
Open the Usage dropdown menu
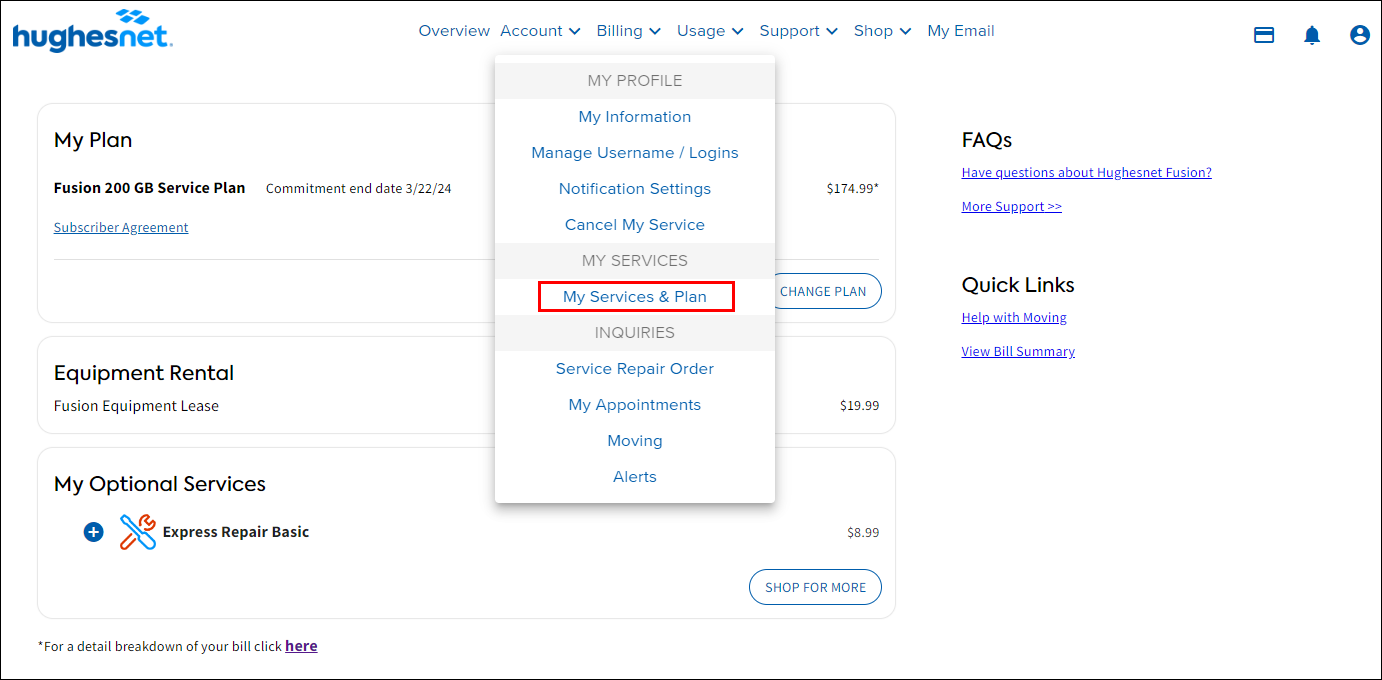coord(709,30)
